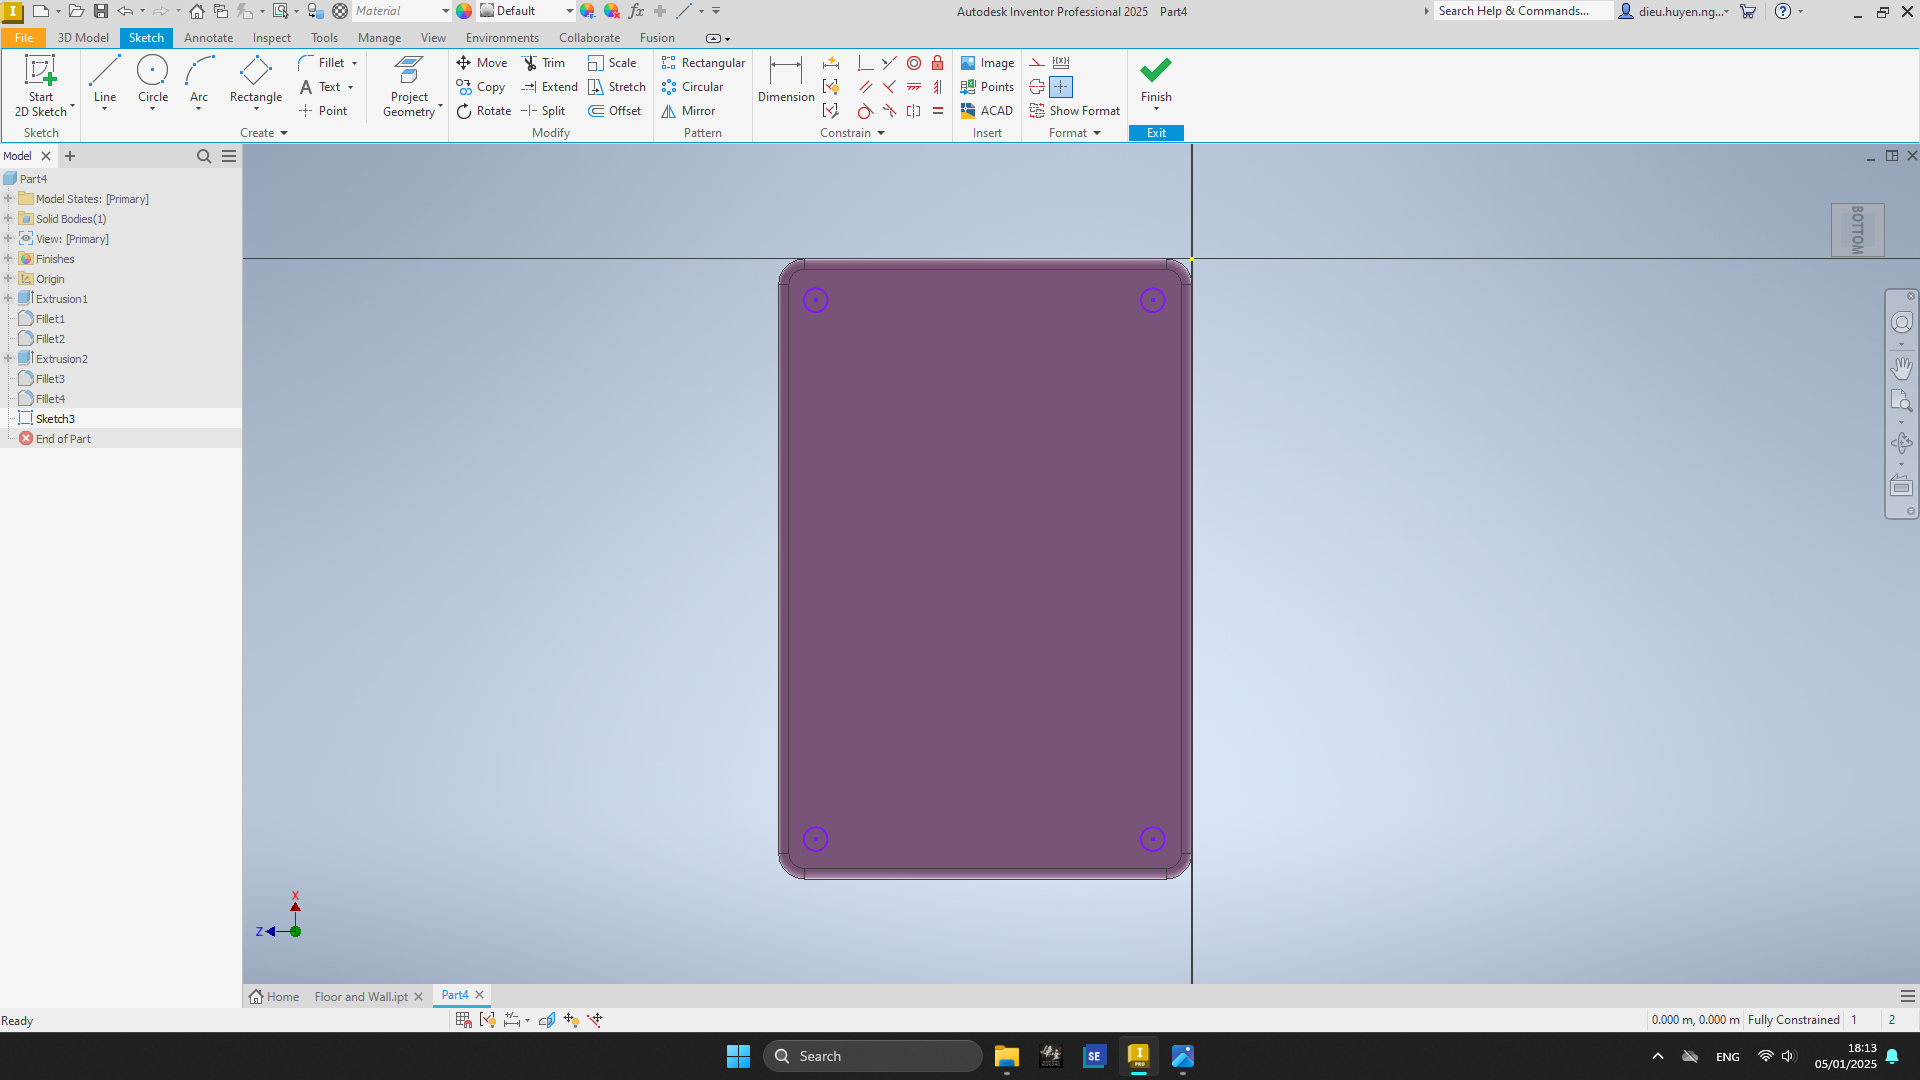Select the Line sketch tool
Screen dimensions: 1920x1080
[105, 81]
